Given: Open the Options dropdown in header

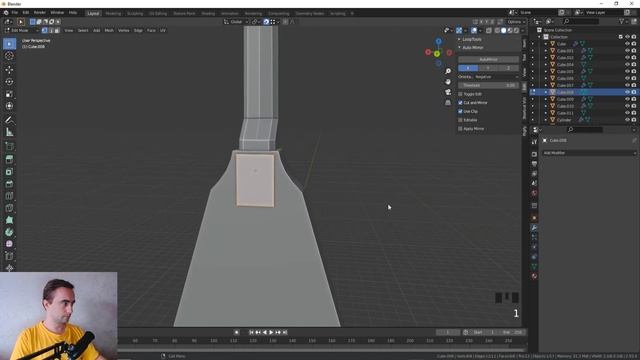Looking at the screenshot, I should pyautogui.click(x=516, y=22).
